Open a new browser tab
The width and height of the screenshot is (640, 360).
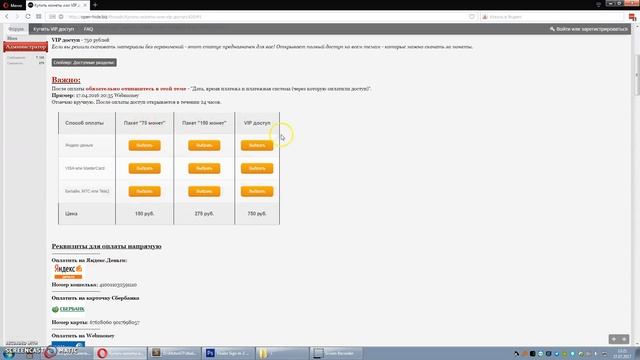(95, 5)
